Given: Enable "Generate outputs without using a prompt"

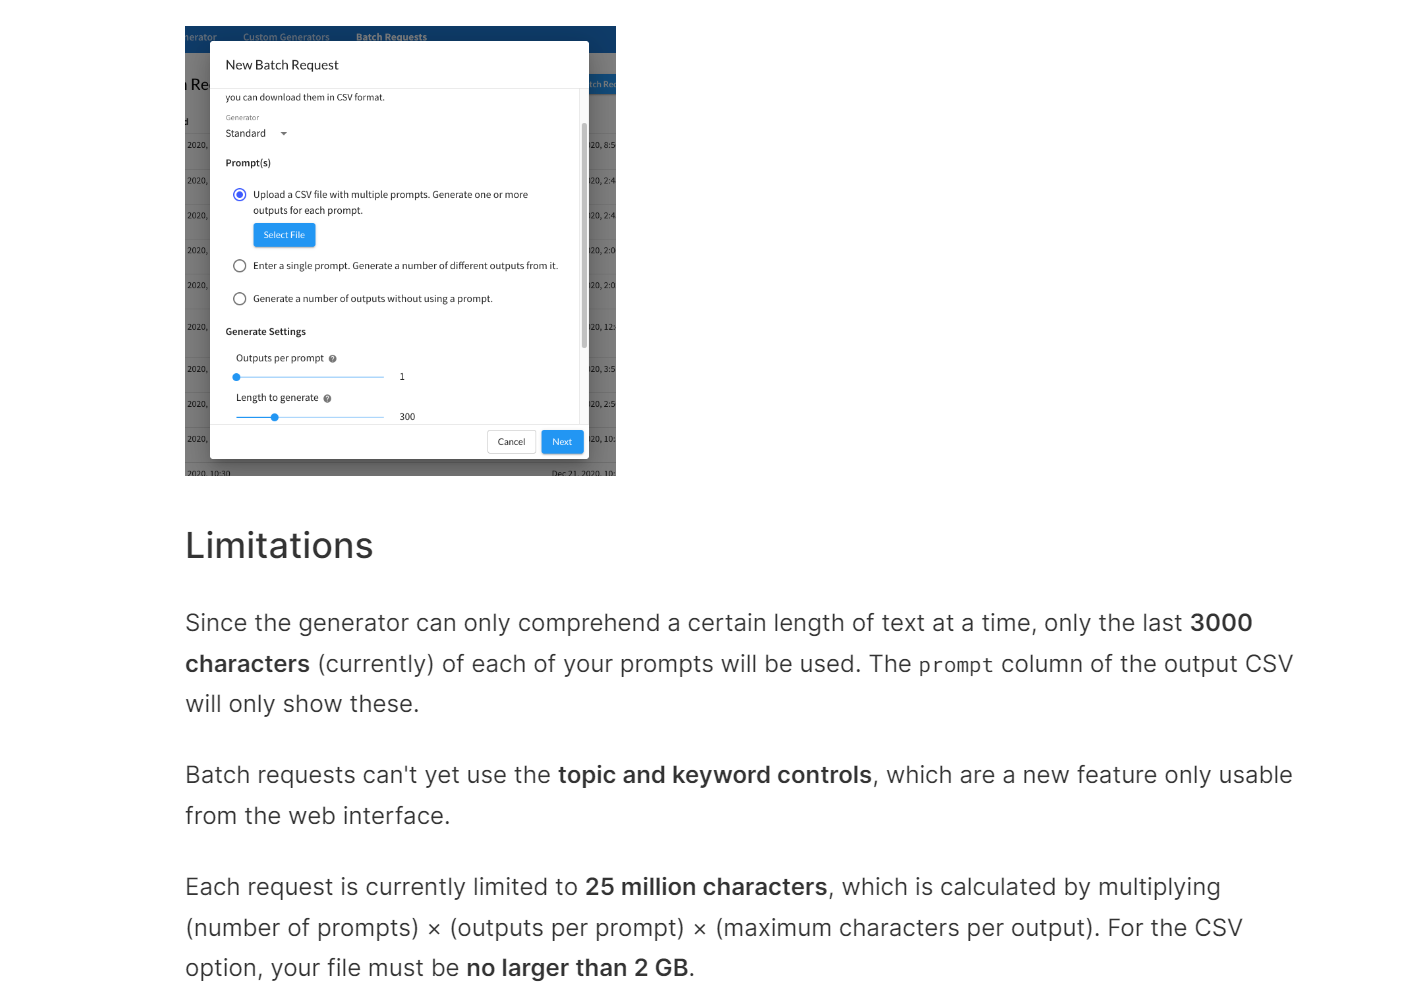Looking at the screenshot, I should click(x=239, y=298).
